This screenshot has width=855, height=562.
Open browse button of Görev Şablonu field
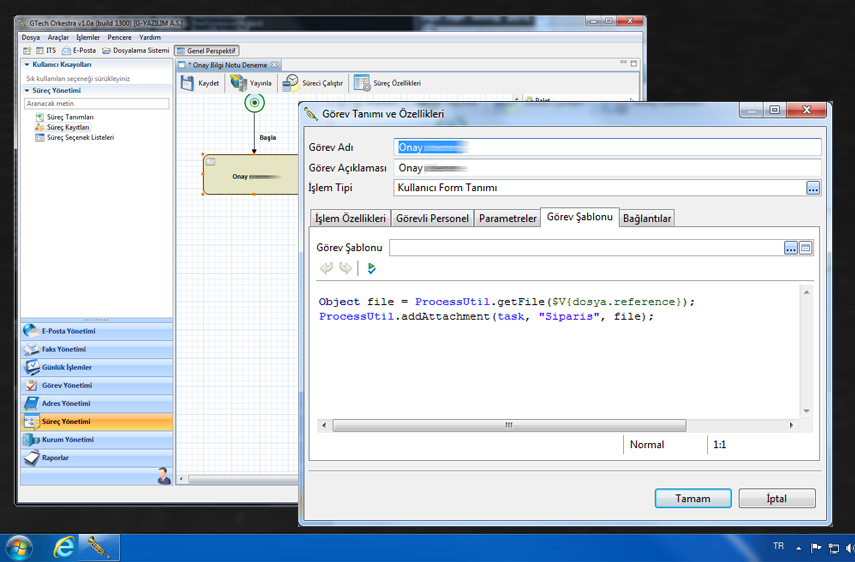(791, 248)
